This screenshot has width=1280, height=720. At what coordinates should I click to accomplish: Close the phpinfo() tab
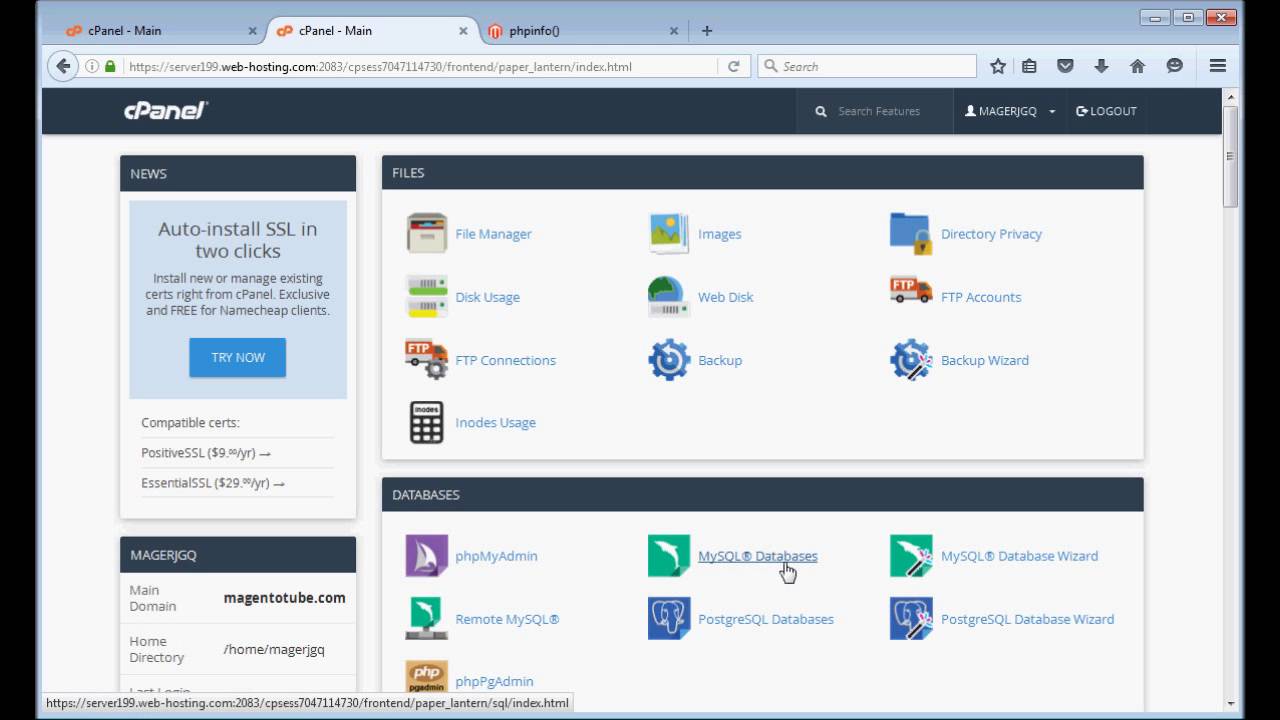[x=674, y=31]
